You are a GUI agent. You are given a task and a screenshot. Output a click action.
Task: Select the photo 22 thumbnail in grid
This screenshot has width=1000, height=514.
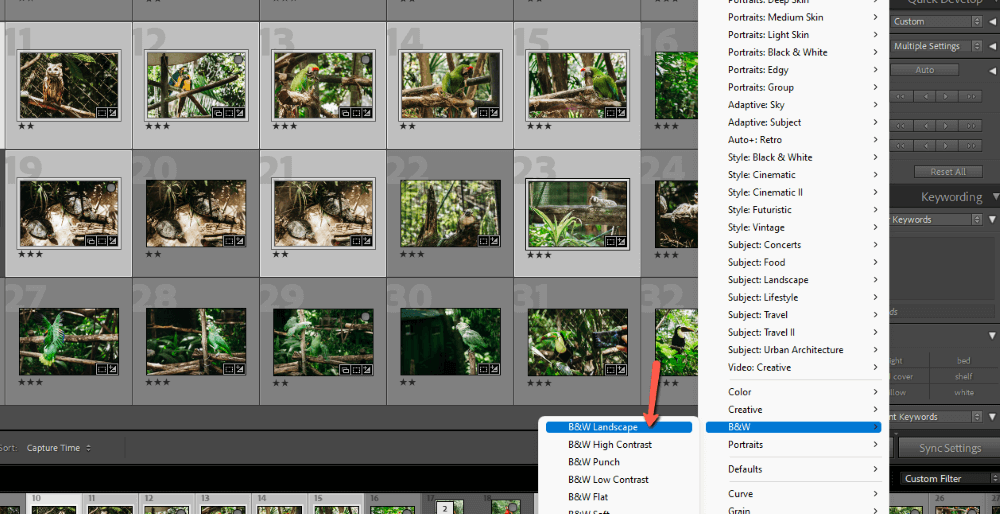[x=451, y=214]
